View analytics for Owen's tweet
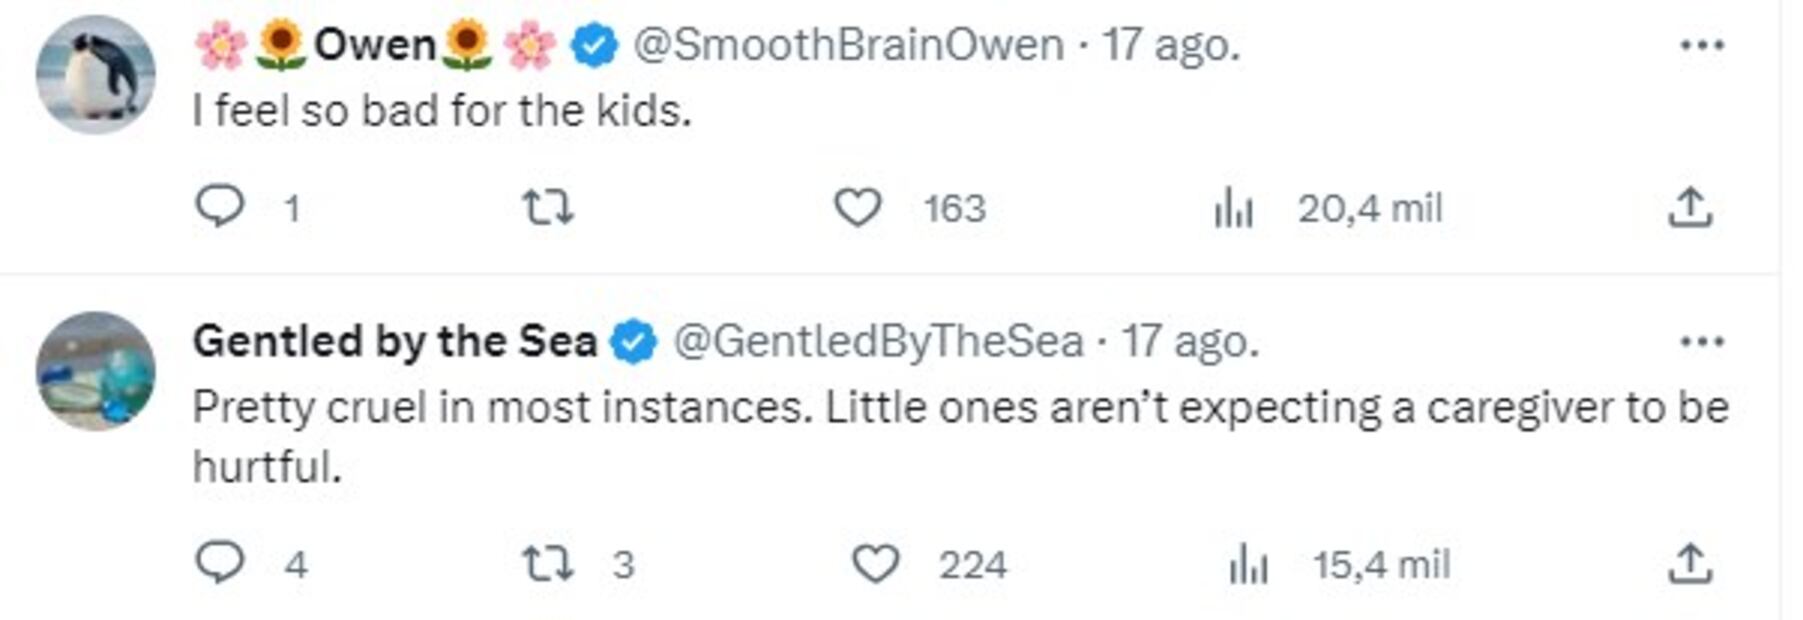Image resolution: width=1803 pixels, height=620 pixels. [x=1233, y=209]
